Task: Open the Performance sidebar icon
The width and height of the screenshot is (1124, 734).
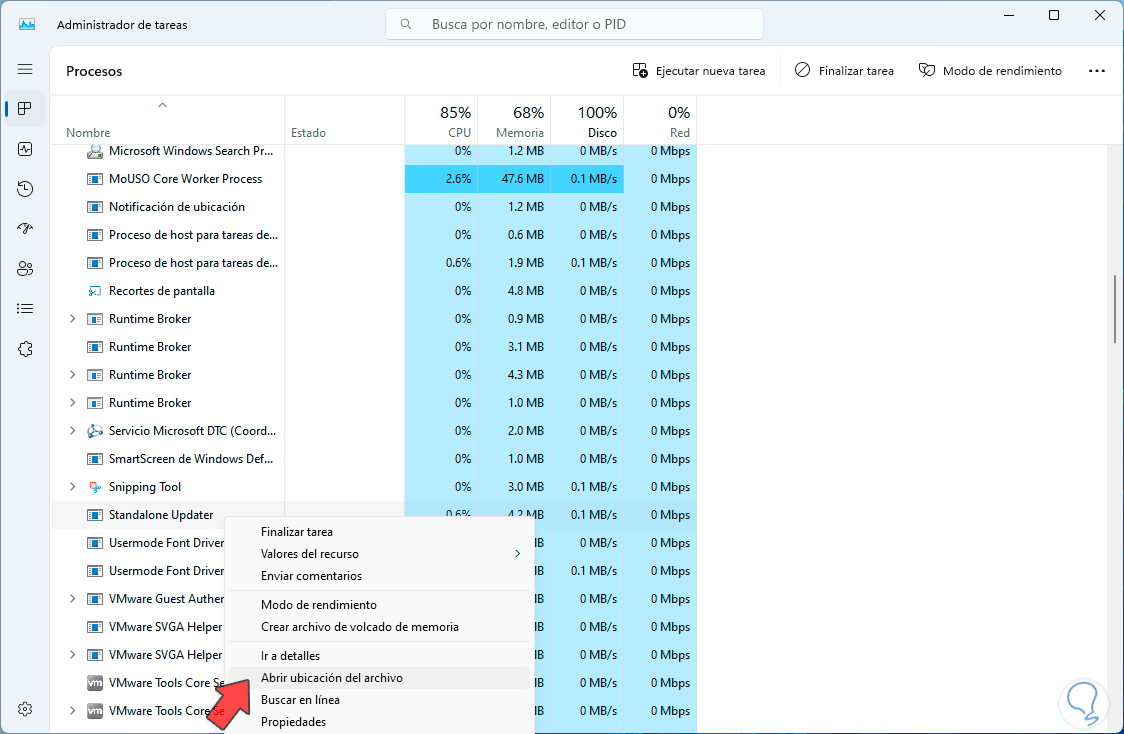Action: 25,149
